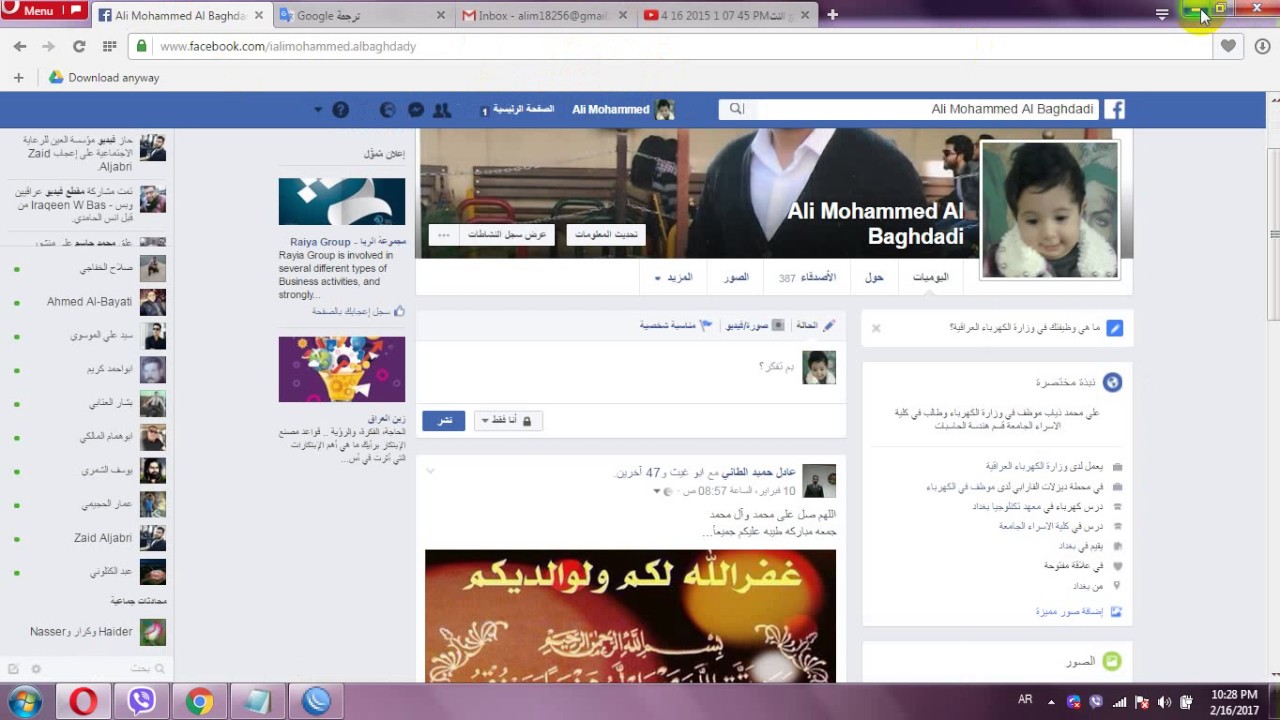Open the Speed Dial grid icon
Image resolution: width=1280 pixels, height=720 pixels.
pos(109,46)
